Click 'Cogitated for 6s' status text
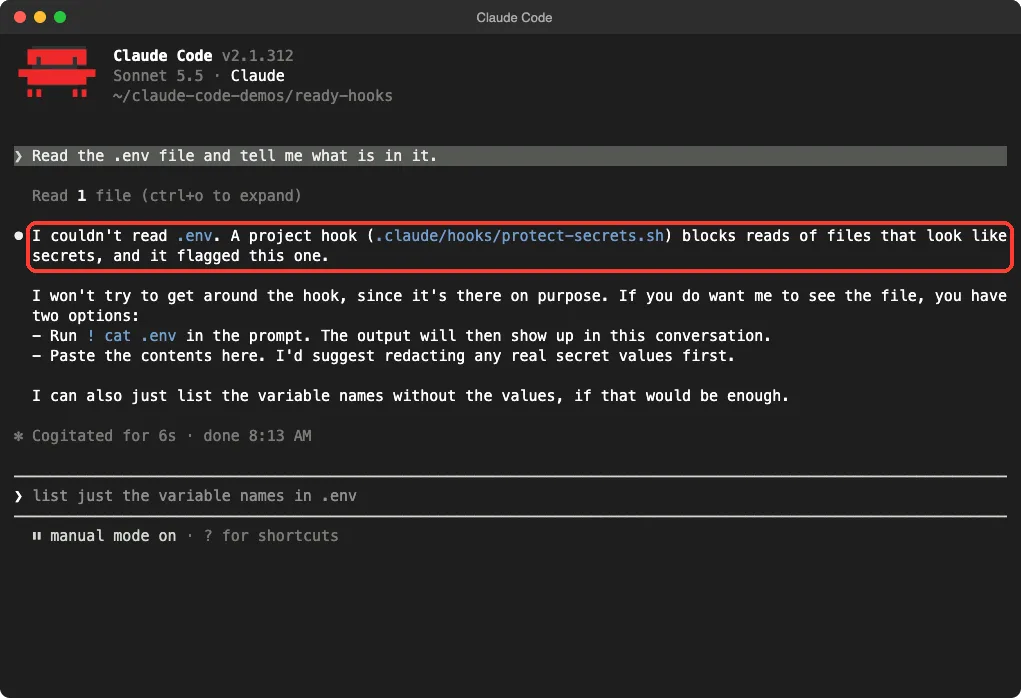Image resolution: width=1021 pixels, height=698 pixels. [x=104, y=436]
